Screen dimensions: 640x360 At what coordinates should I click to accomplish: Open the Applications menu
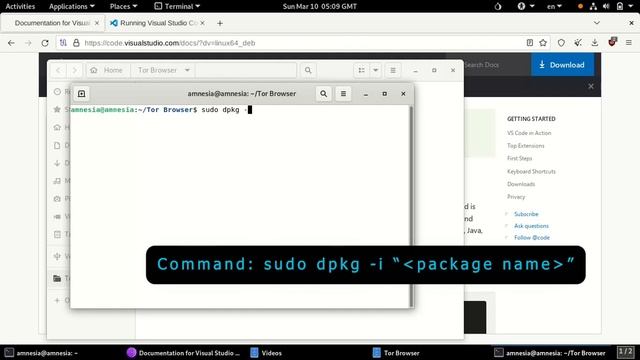coord(71,6)
